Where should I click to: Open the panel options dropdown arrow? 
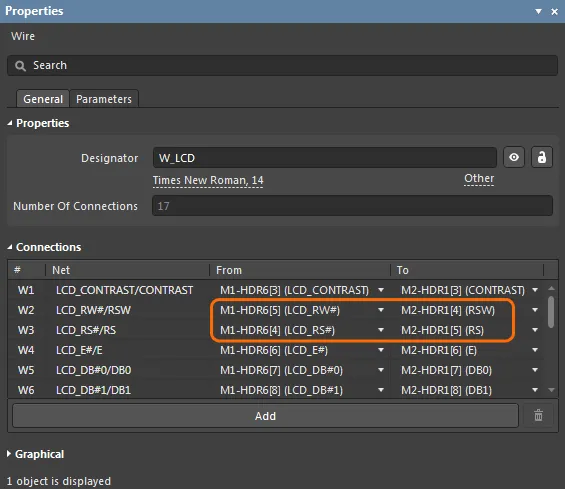point(538,12)
